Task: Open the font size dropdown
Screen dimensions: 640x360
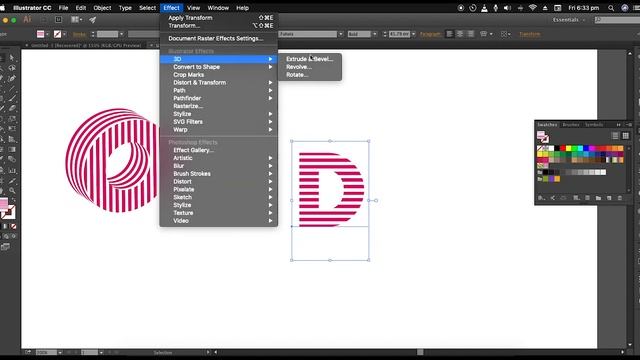Action: click(x=413, y=34)
